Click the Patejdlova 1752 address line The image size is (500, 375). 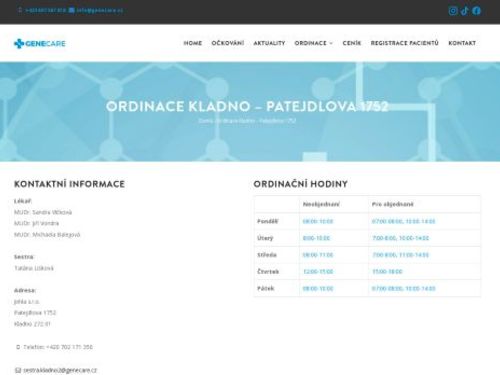[x=35, y=313]
